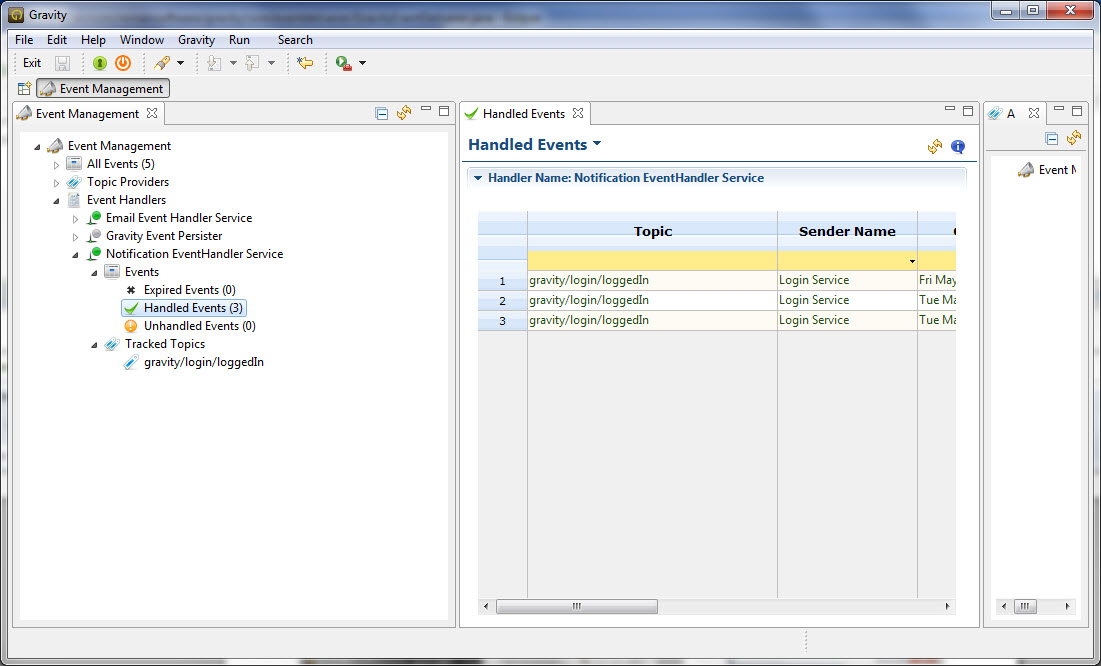Open the Handled Events title dropdown
This screenshot has width=1101, height=666.
pyautogui.click(x=597, y=144)
